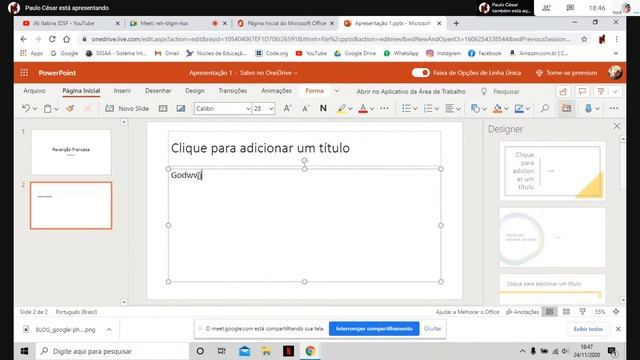This screenshot has height=360, width=640.
Task: Switch to the Design tab
Action: pos(195,91)
